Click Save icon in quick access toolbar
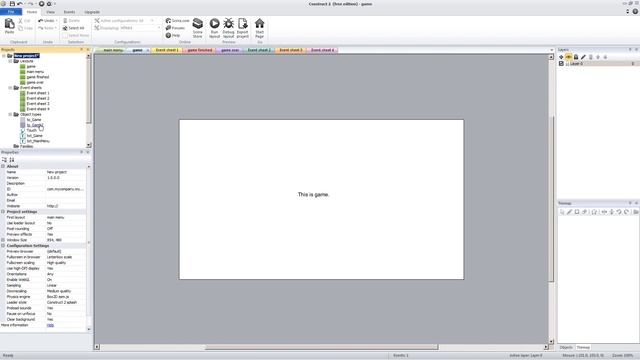 [12, 4]
